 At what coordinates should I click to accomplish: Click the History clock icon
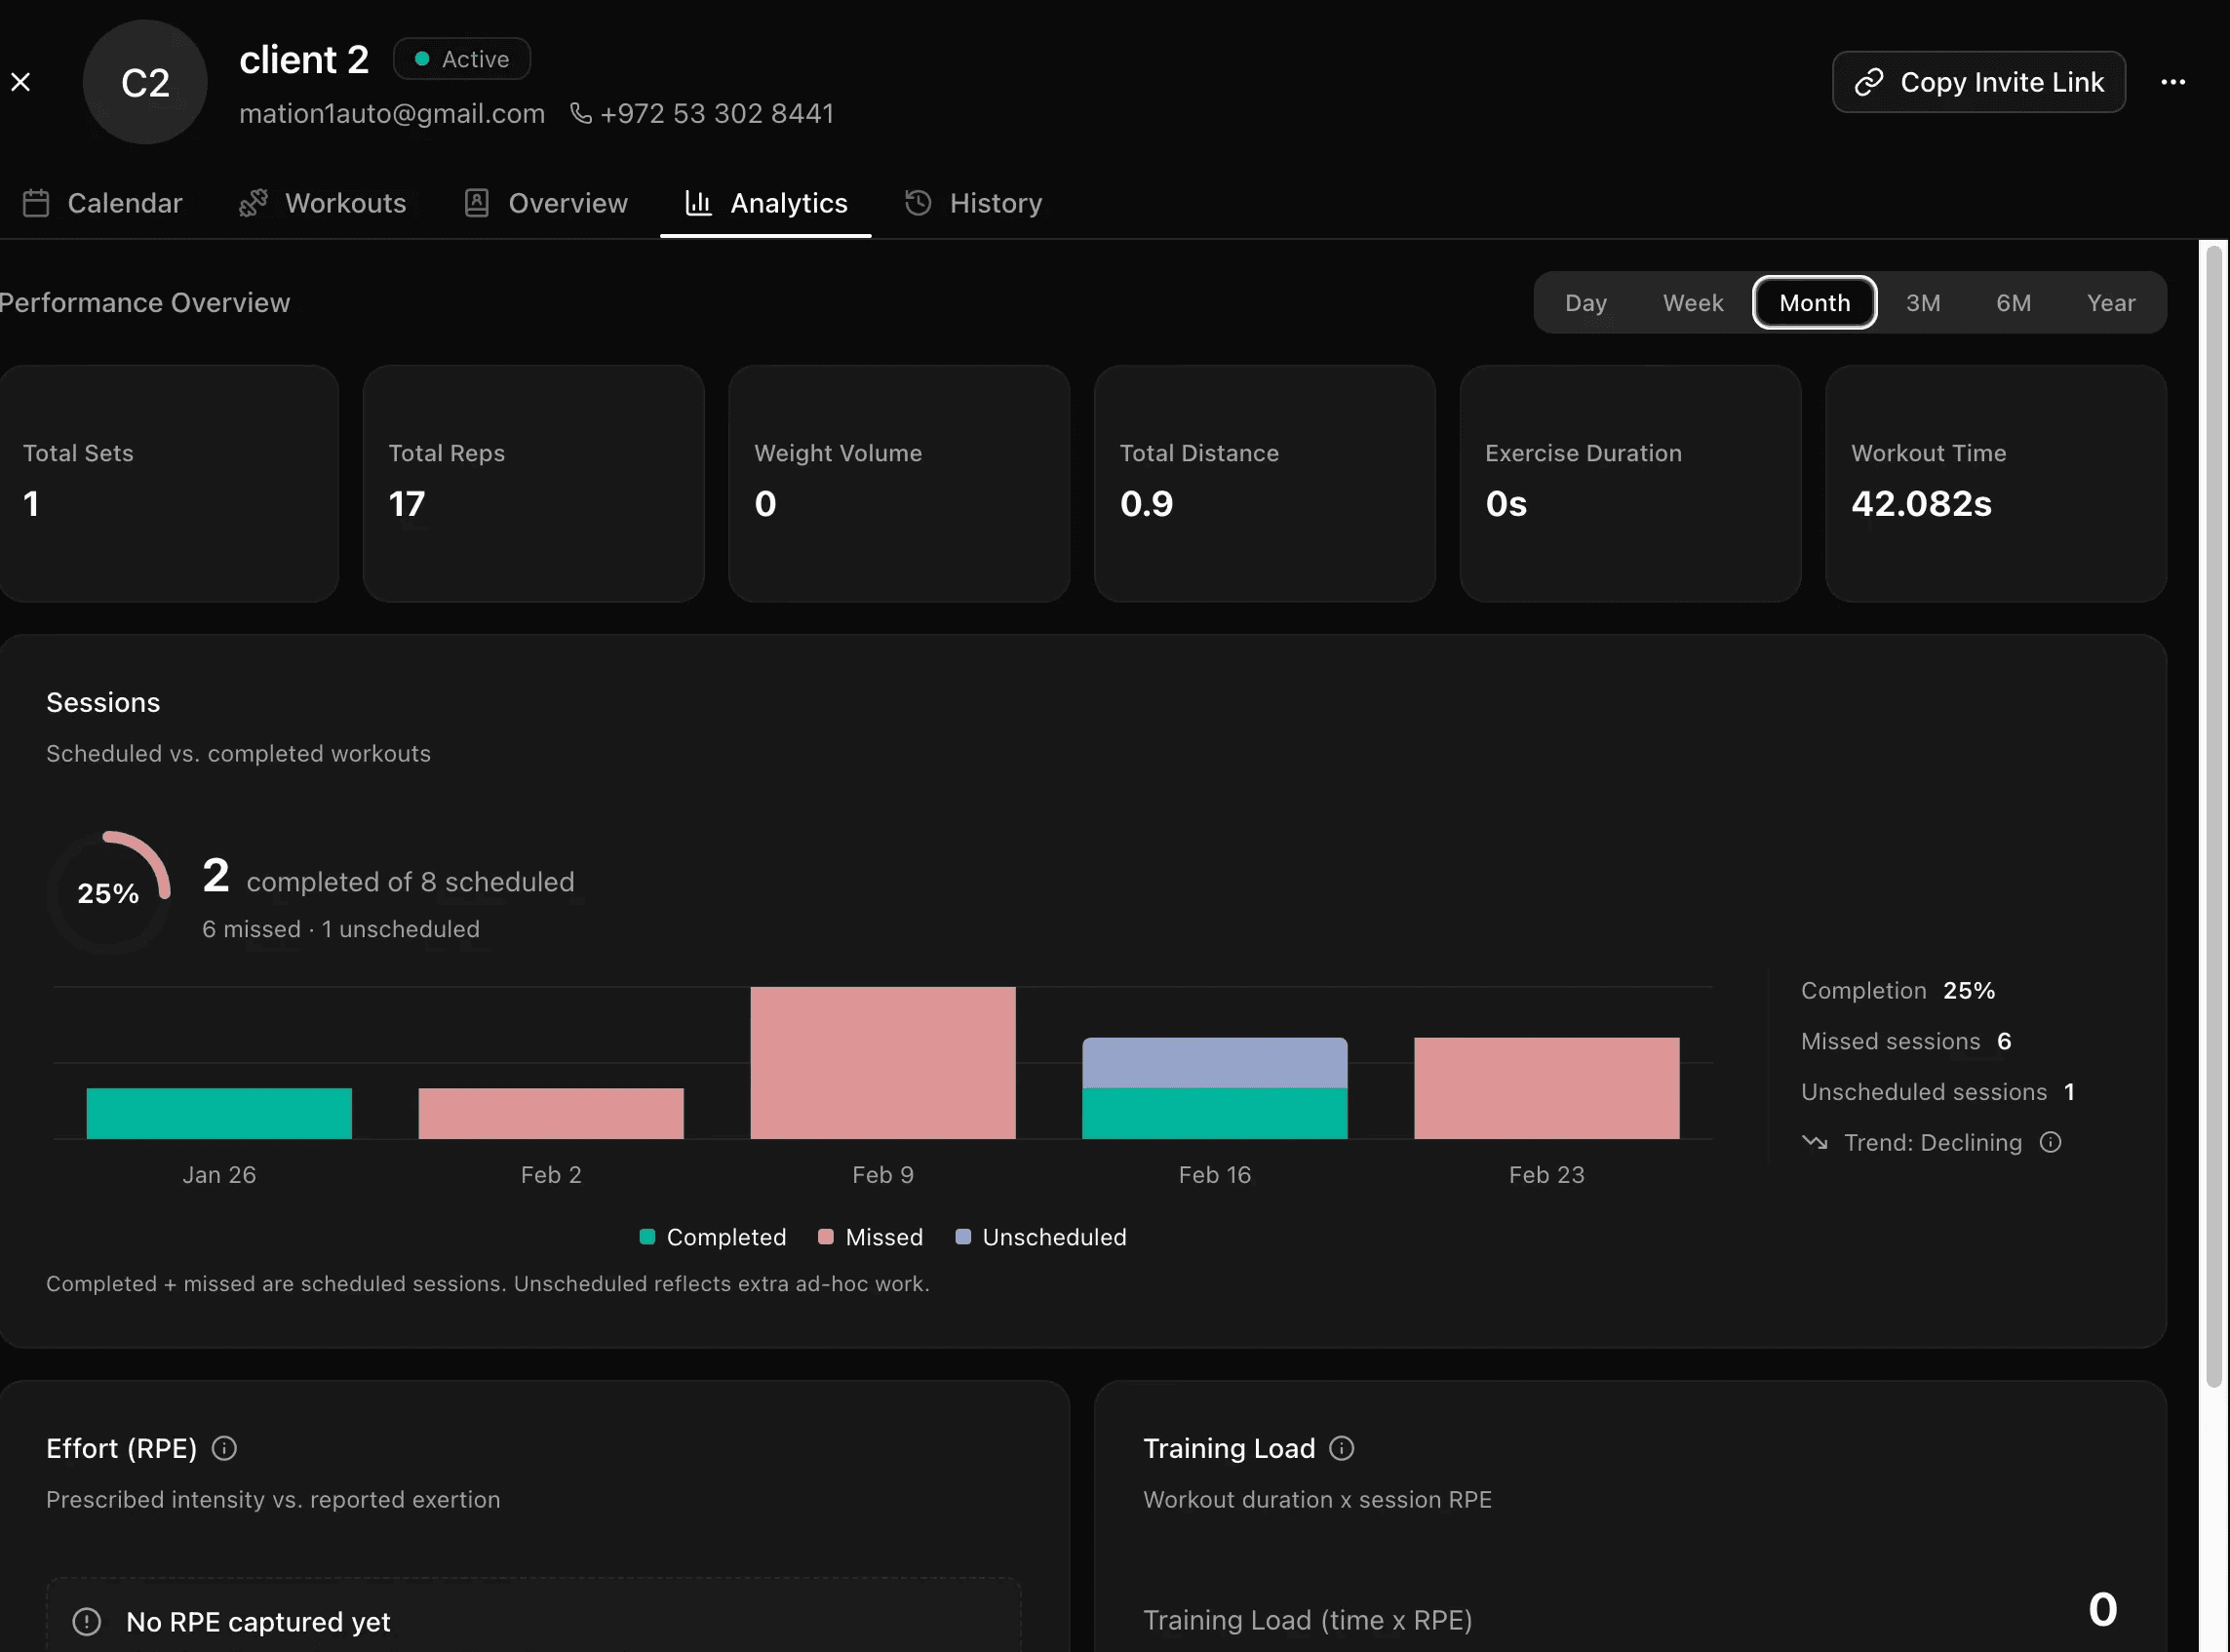917,203
